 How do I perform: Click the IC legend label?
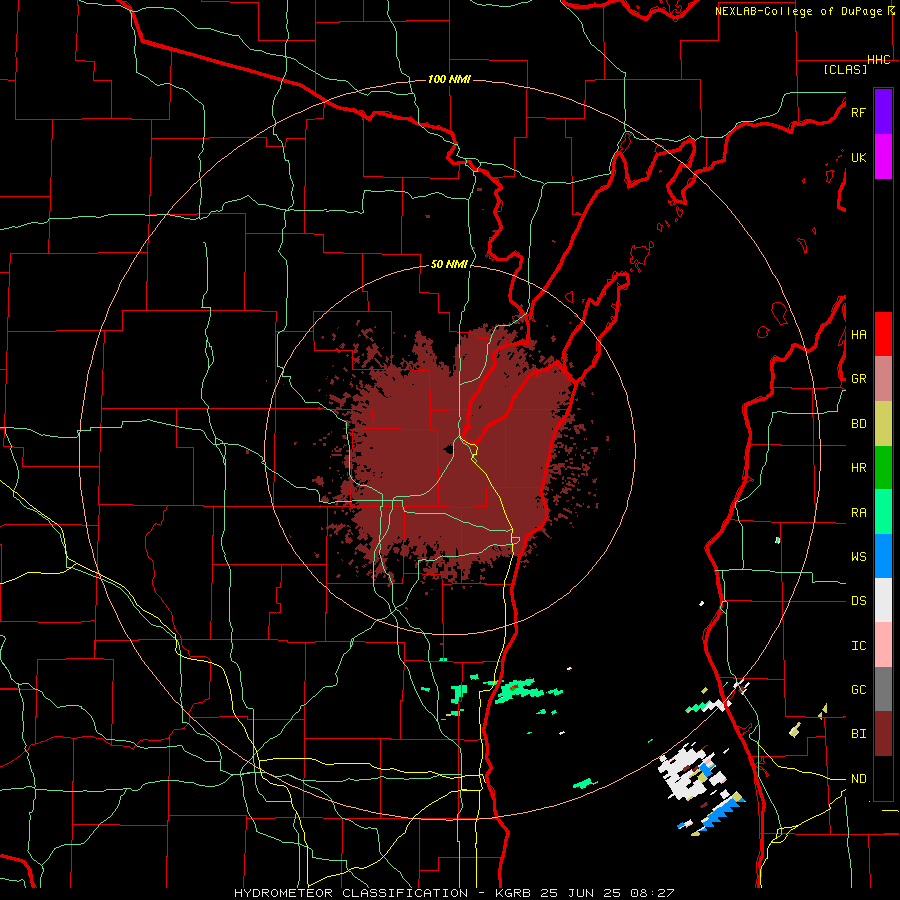pos(858,646)
